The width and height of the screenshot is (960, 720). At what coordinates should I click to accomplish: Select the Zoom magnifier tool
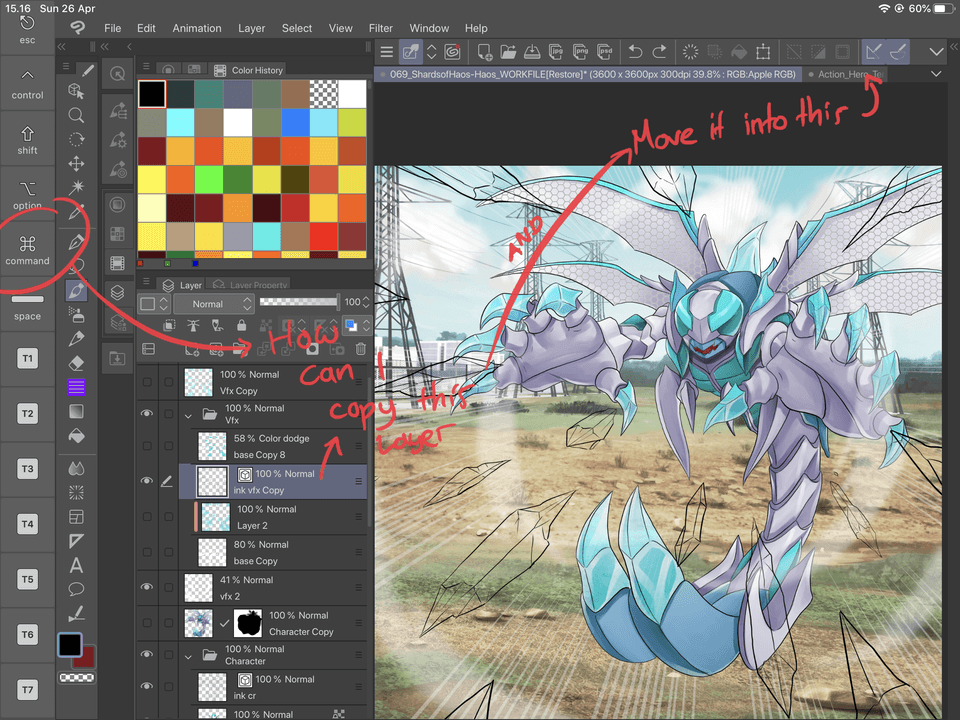(x=76, y=115)
